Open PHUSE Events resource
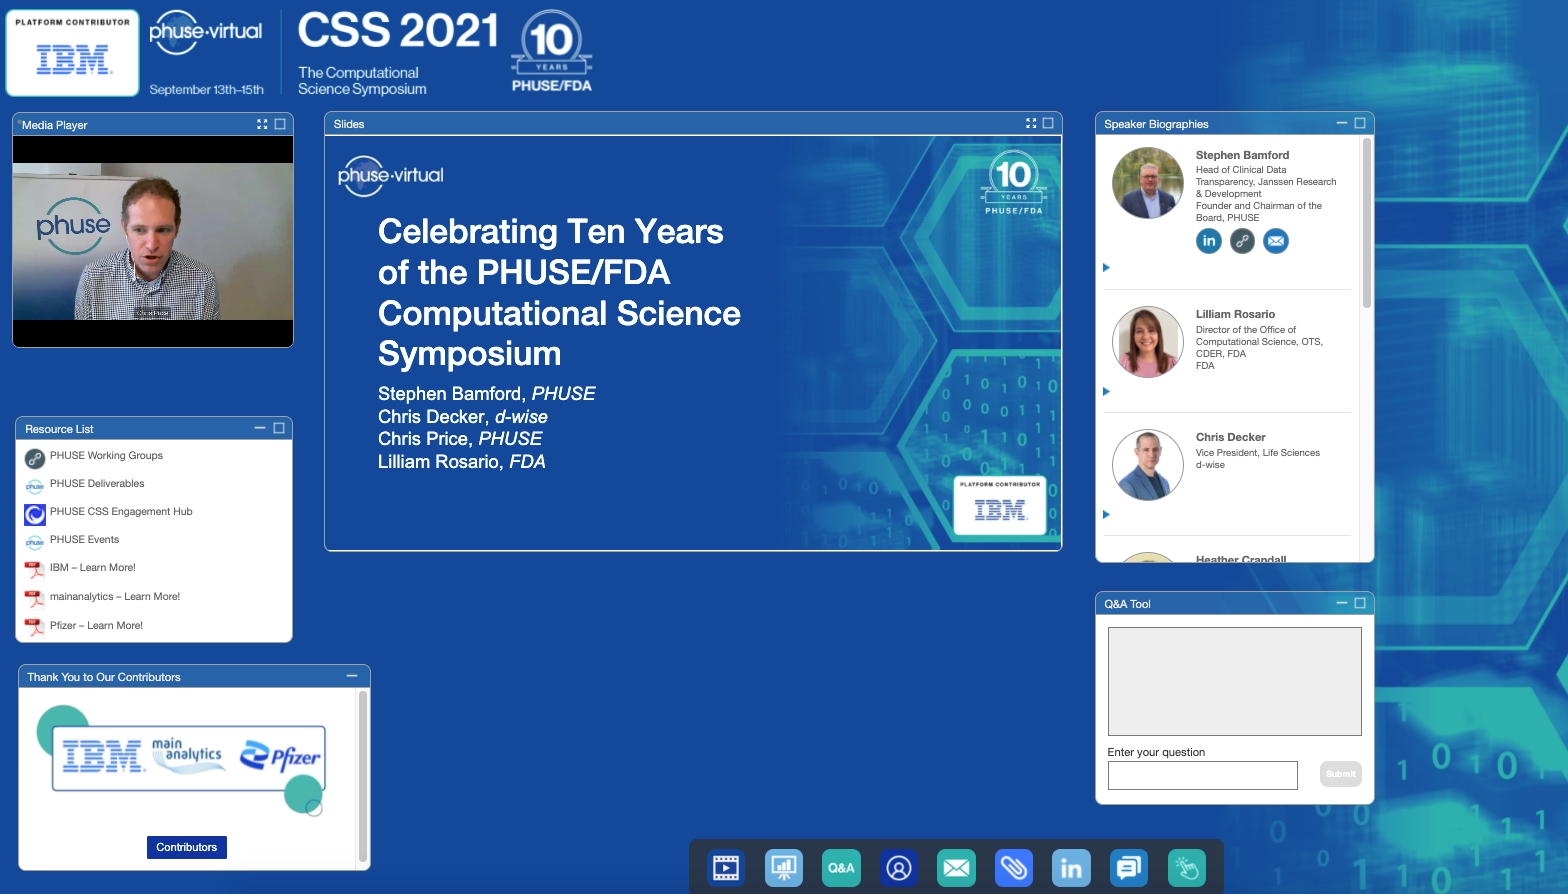The height and width of the screenshot is (894, 1568). 84,539
